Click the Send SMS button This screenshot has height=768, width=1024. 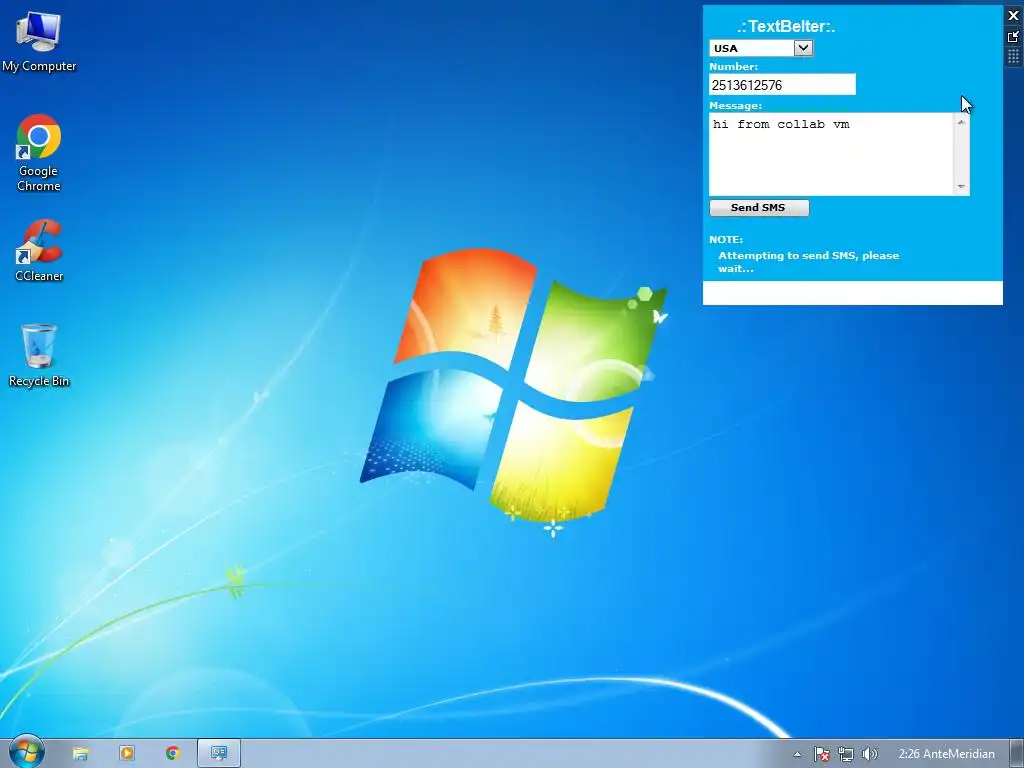[759, 208]
